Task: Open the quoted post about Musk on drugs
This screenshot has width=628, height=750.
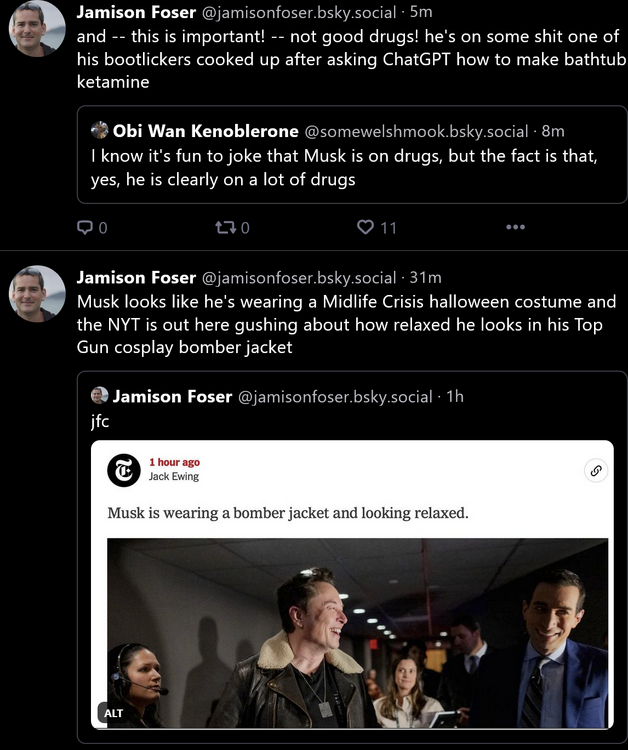Action: (350, 168)
